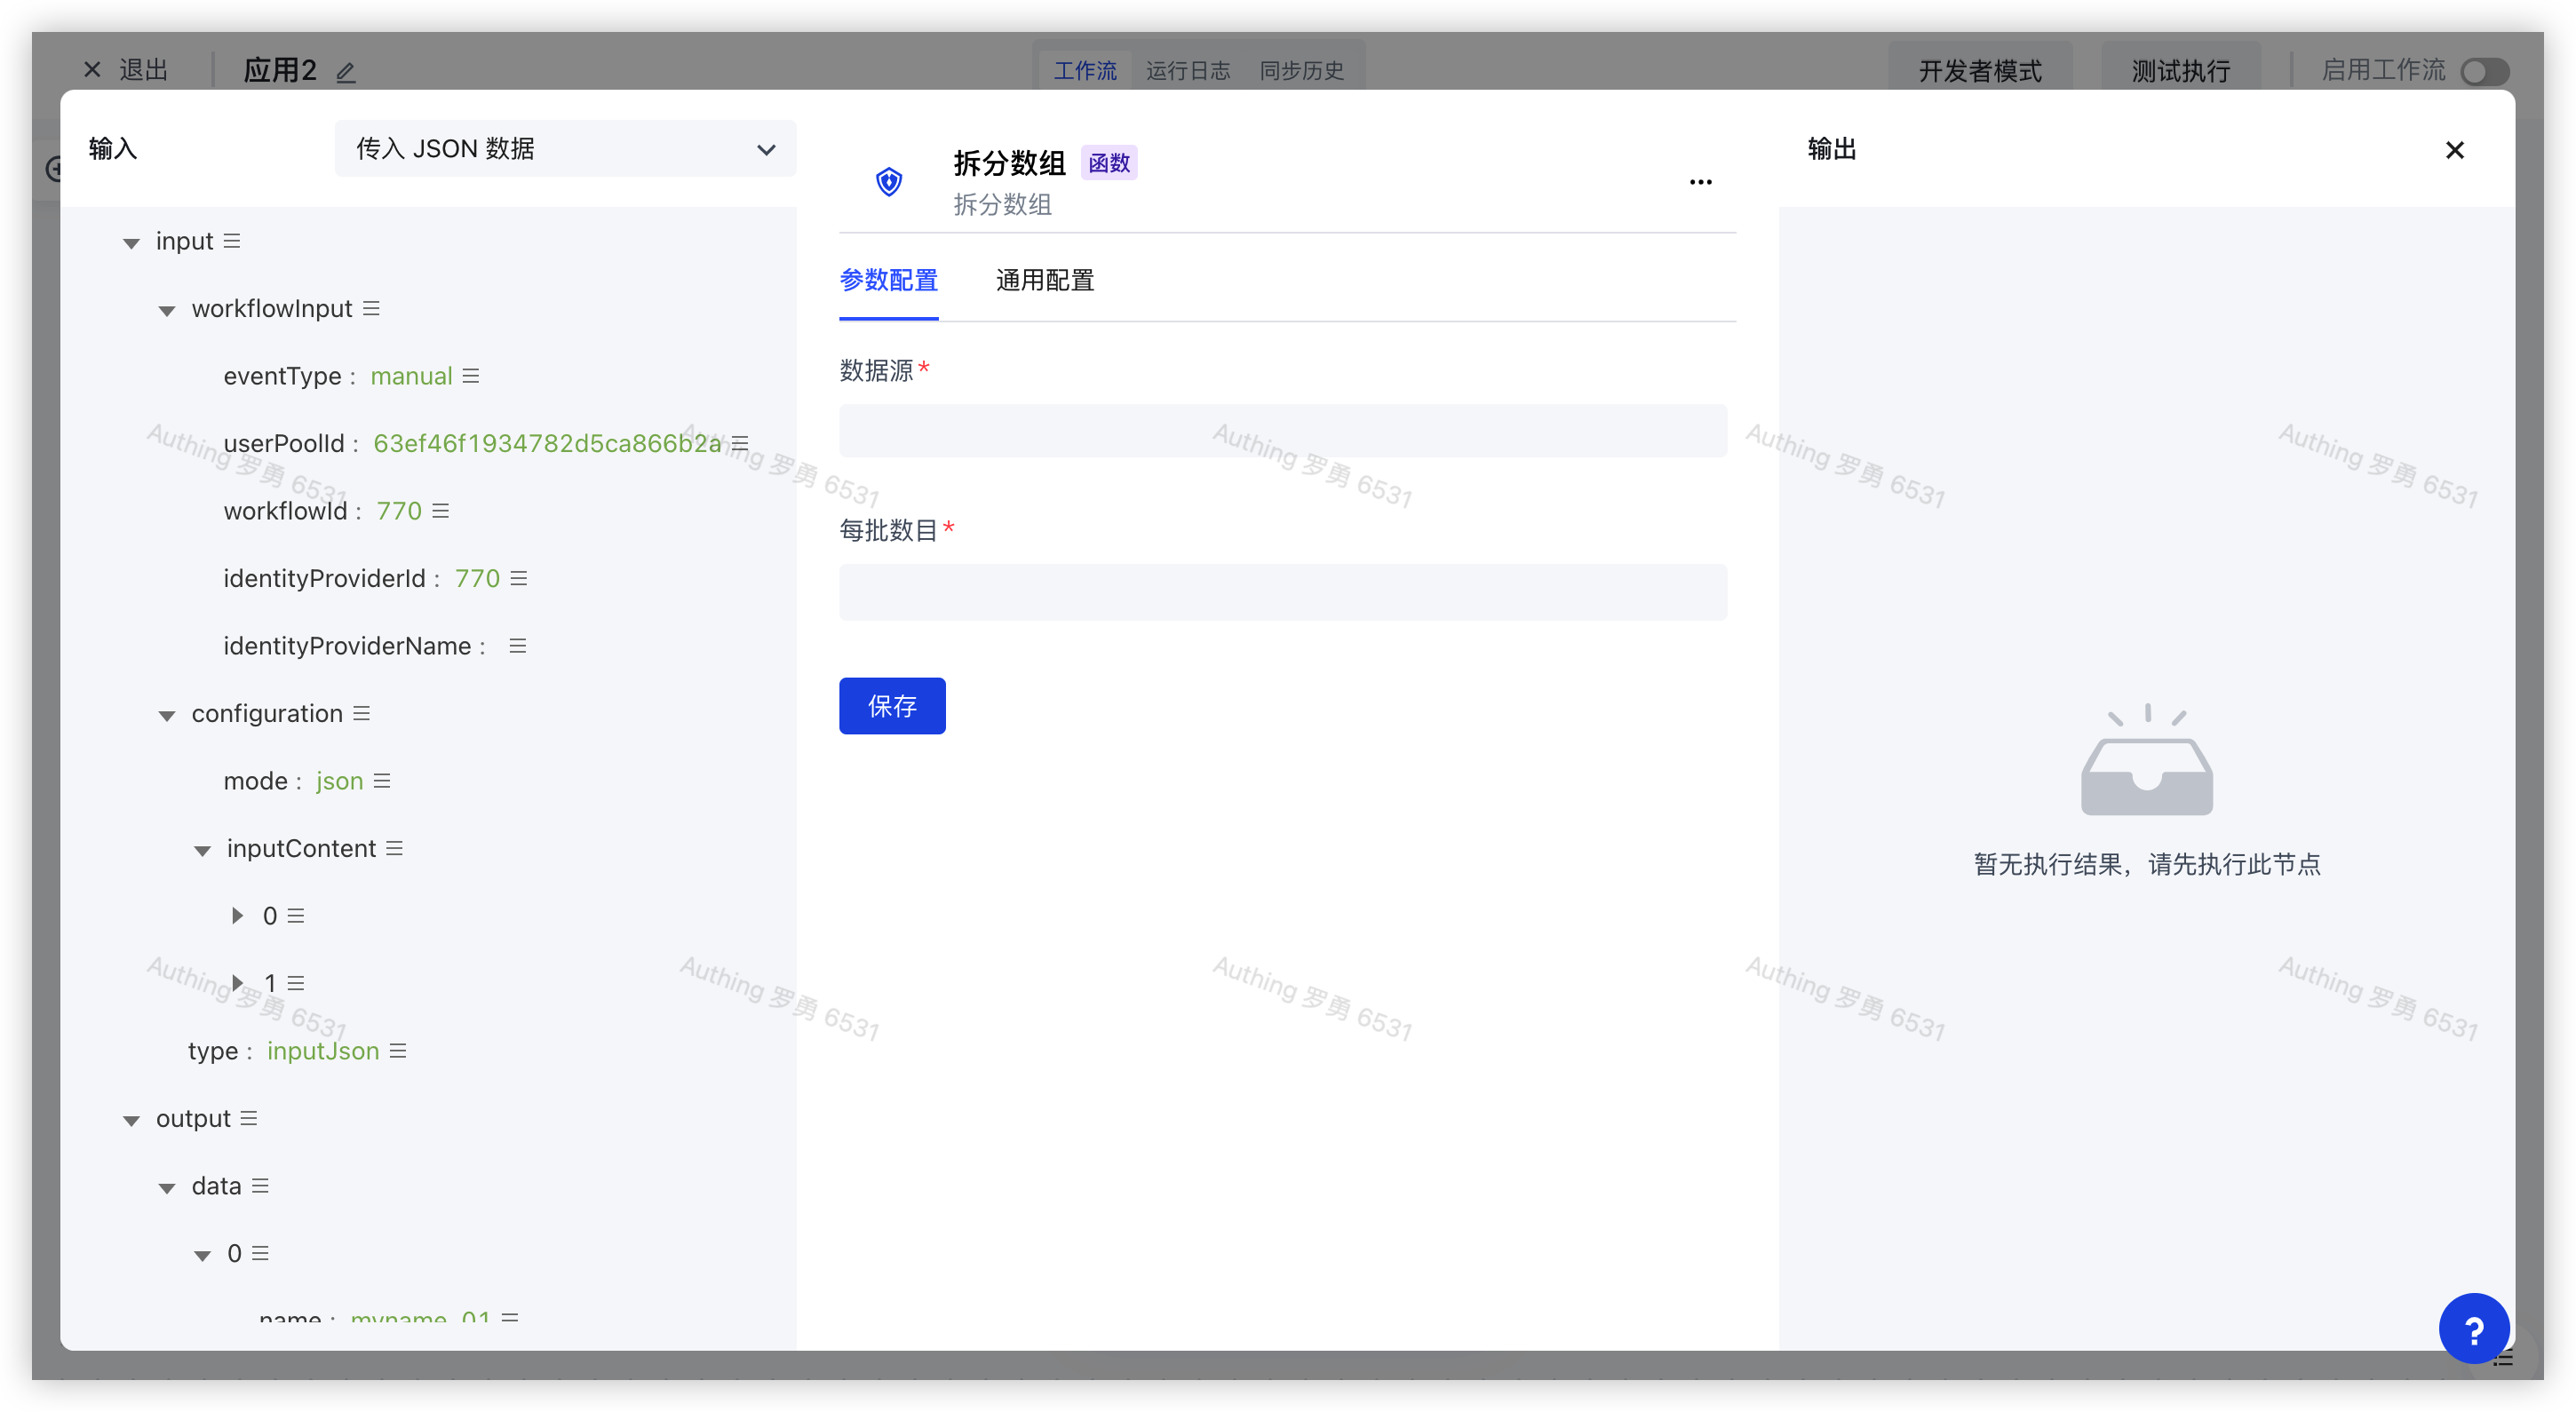Click the drag handle icon next to userPoolId

pos(740,443)
